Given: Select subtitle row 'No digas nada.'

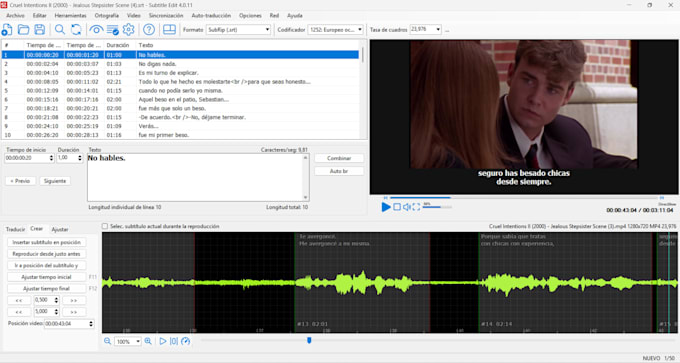Looking at the screenshot, I should (x=180, y=64).
